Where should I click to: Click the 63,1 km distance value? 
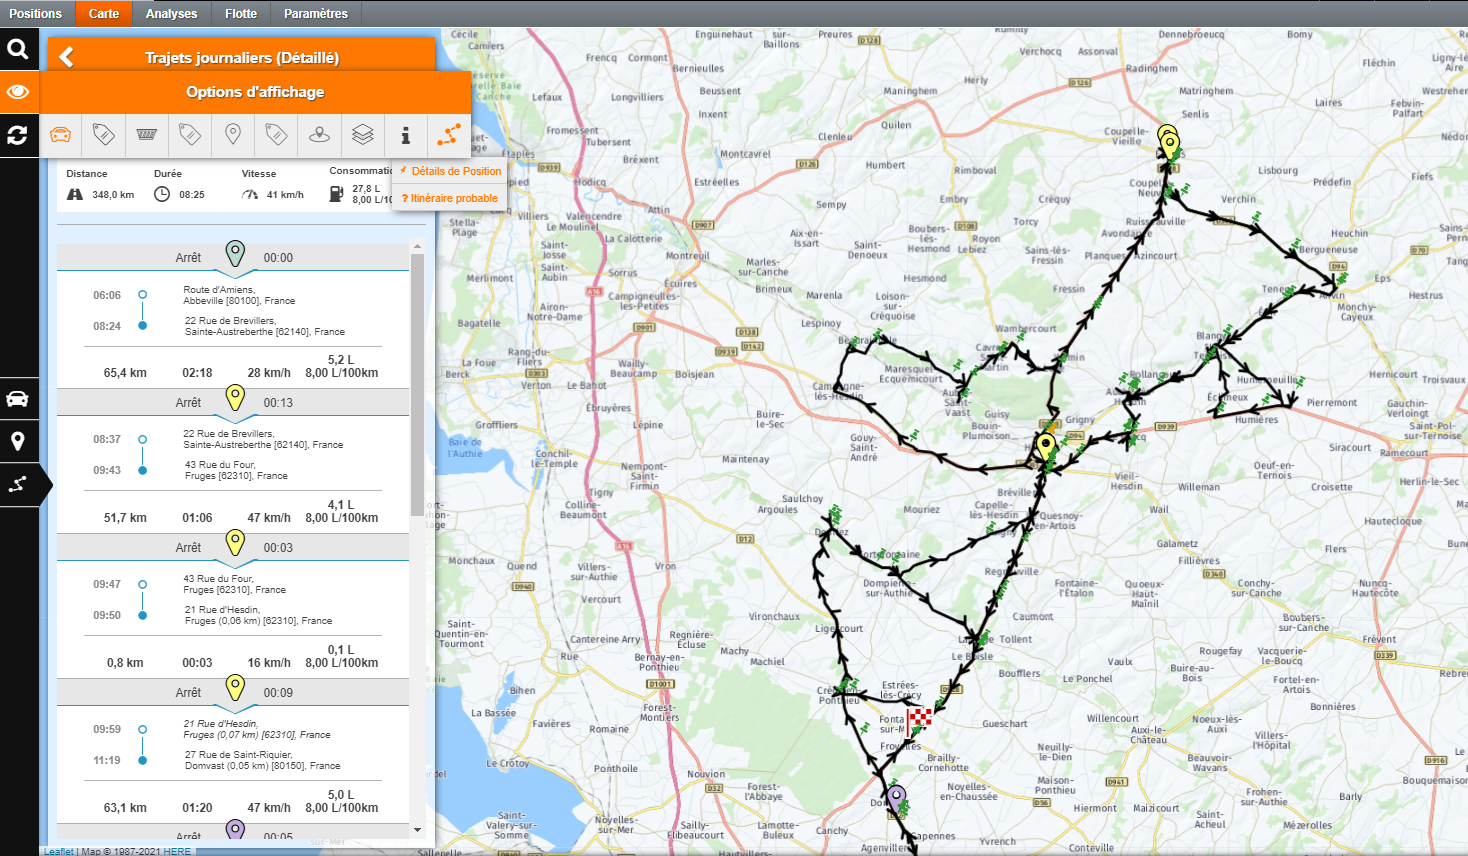(x=125, y=808)
